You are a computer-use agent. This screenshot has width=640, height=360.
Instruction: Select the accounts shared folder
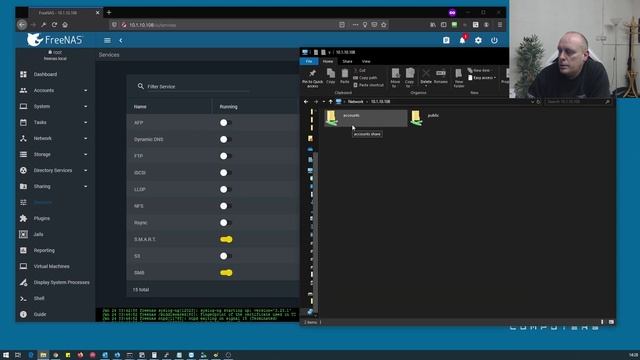click(366, 118)
